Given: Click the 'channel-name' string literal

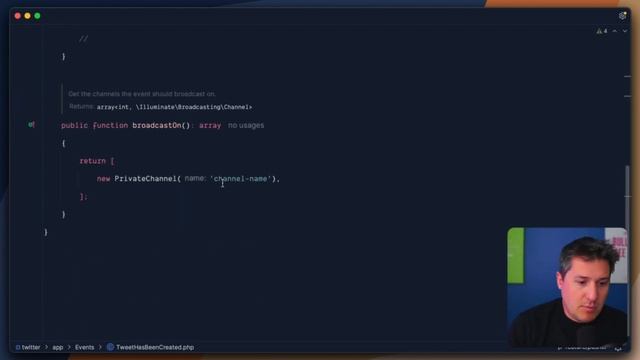Looking at the screenshot, I should pos(240,178).
